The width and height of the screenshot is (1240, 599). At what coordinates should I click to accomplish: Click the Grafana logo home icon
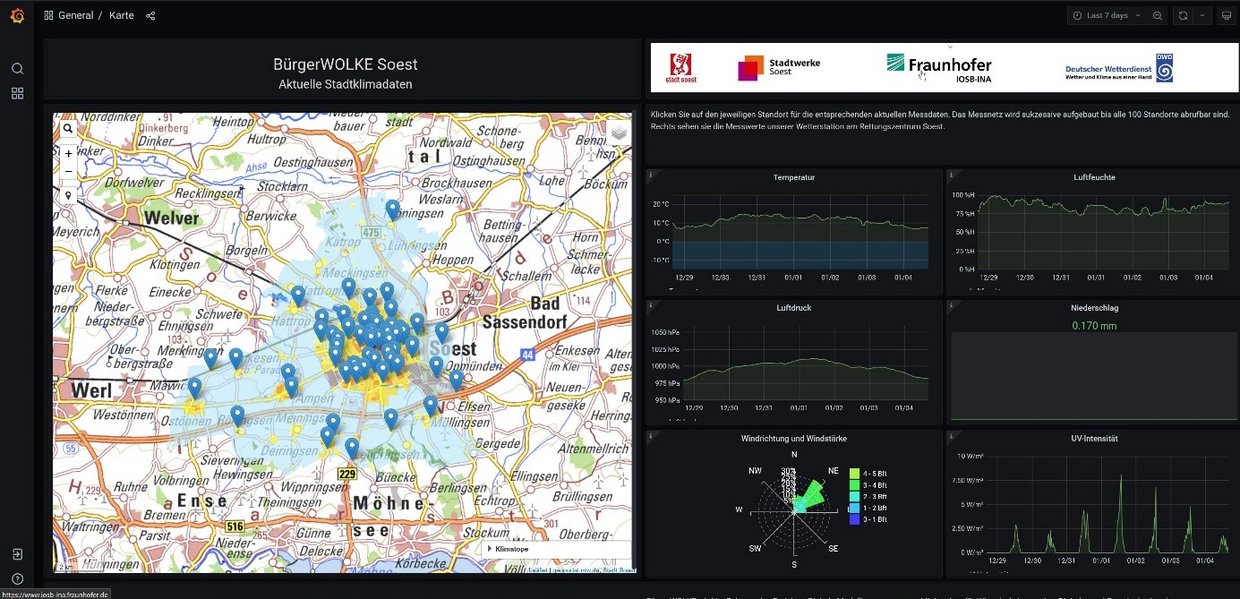tap(17, 16)
